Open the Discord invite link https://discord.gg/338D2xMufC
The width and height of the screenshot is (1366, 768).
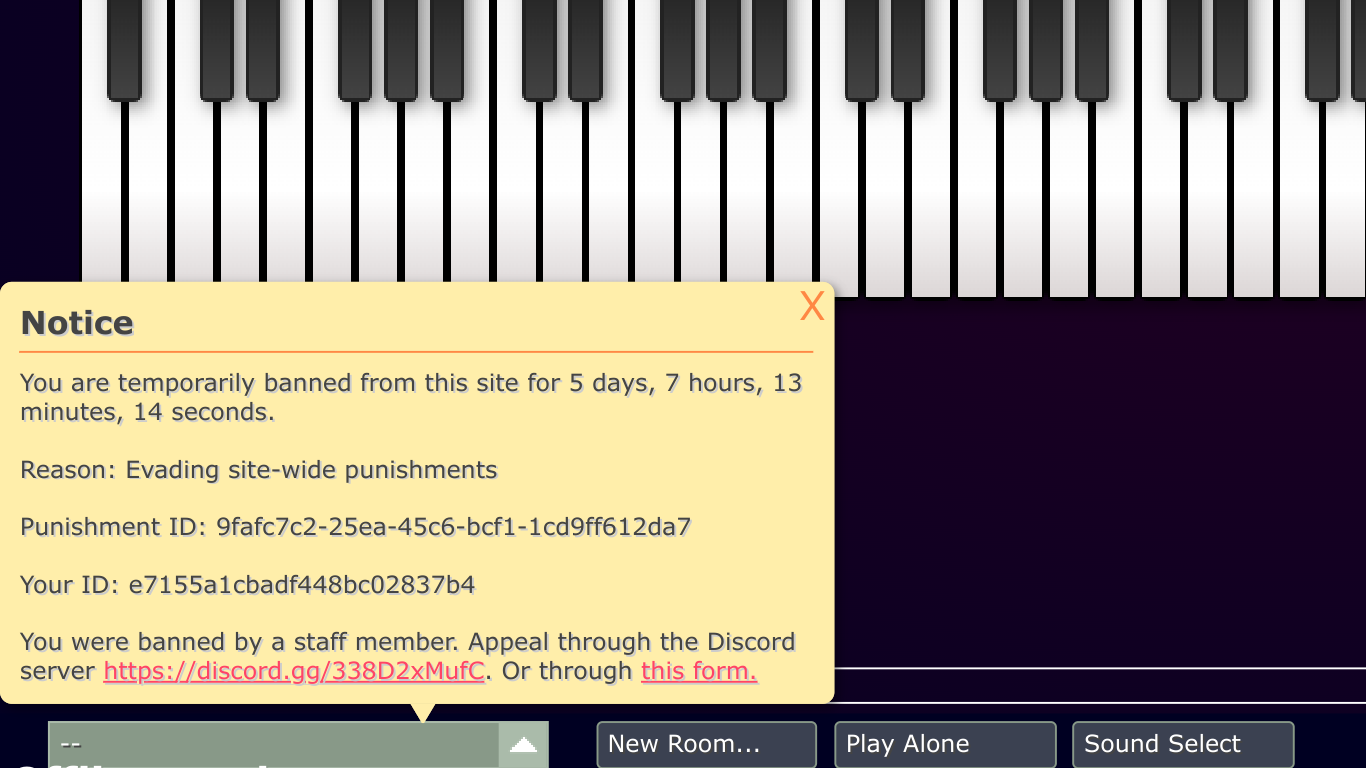pos(294,671)
